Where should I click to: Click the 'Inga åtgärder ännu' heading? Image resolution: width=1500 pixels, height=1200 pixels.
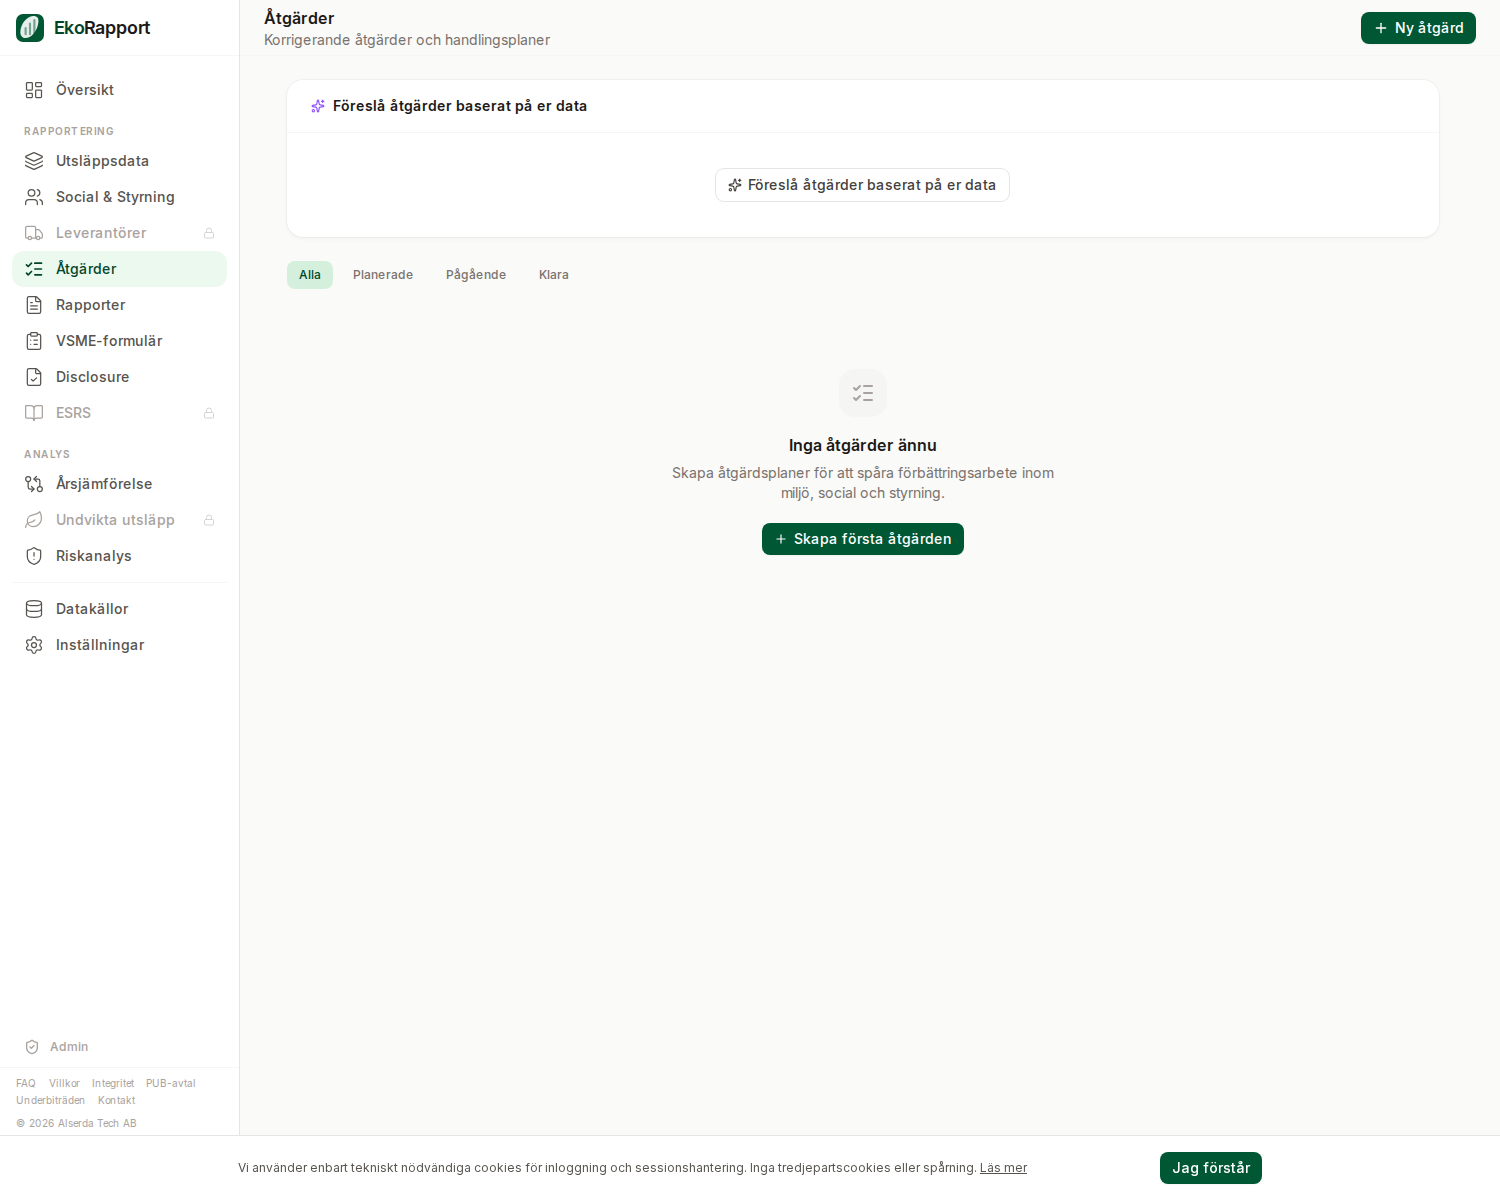point(863,445)
